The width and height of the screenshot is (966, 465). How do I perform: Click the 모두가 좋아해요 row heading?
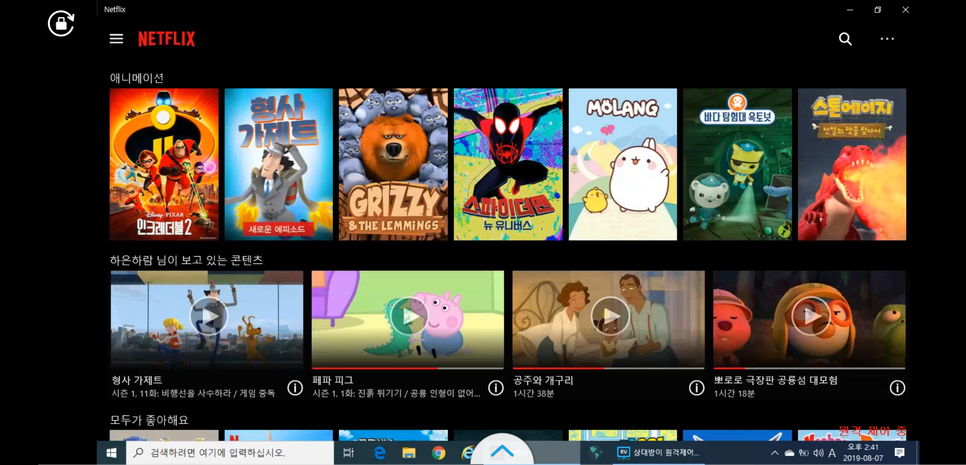click(x=149, y=420)
